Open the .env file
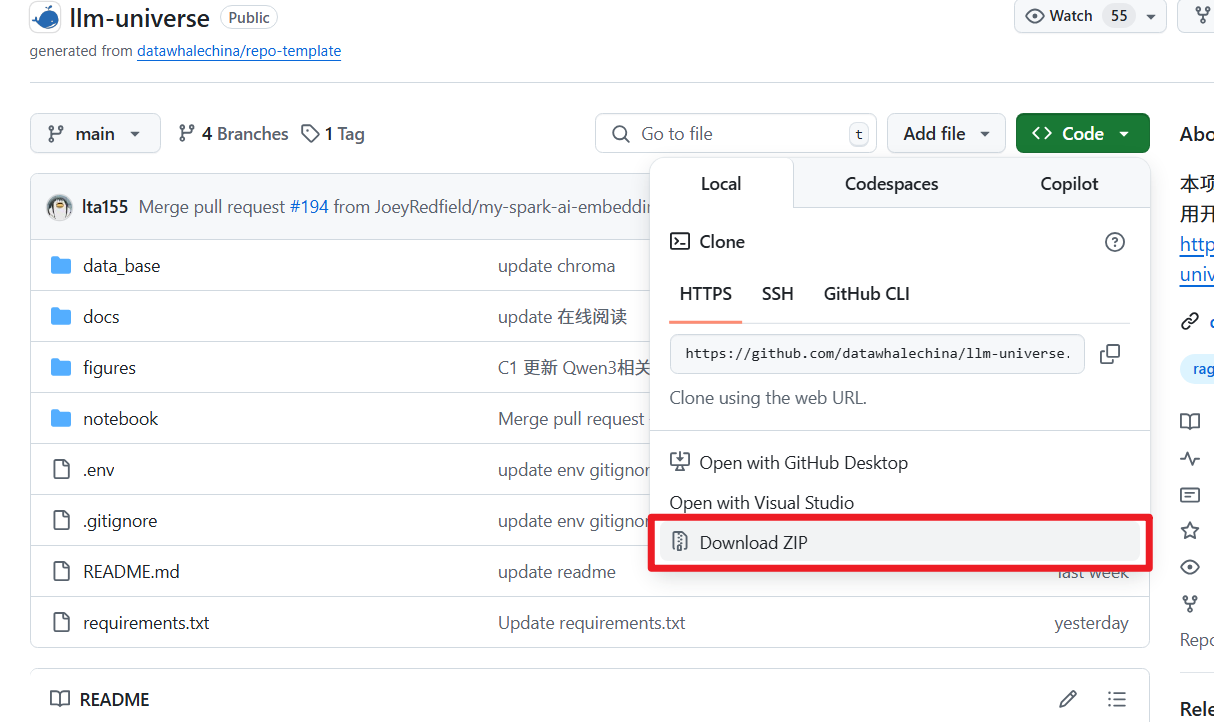1214x722 pixels. click(98, 469)
